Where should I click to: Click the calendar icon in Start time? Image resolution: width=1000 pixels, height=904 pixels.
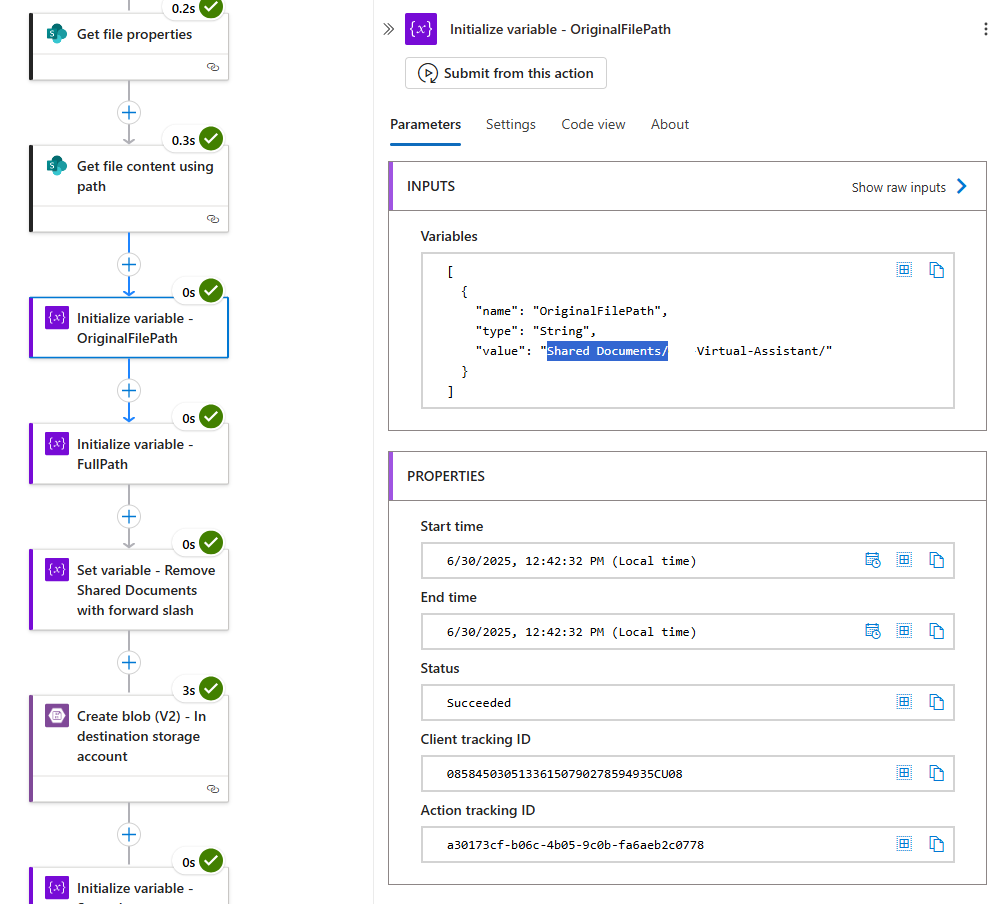coord(872,560)
